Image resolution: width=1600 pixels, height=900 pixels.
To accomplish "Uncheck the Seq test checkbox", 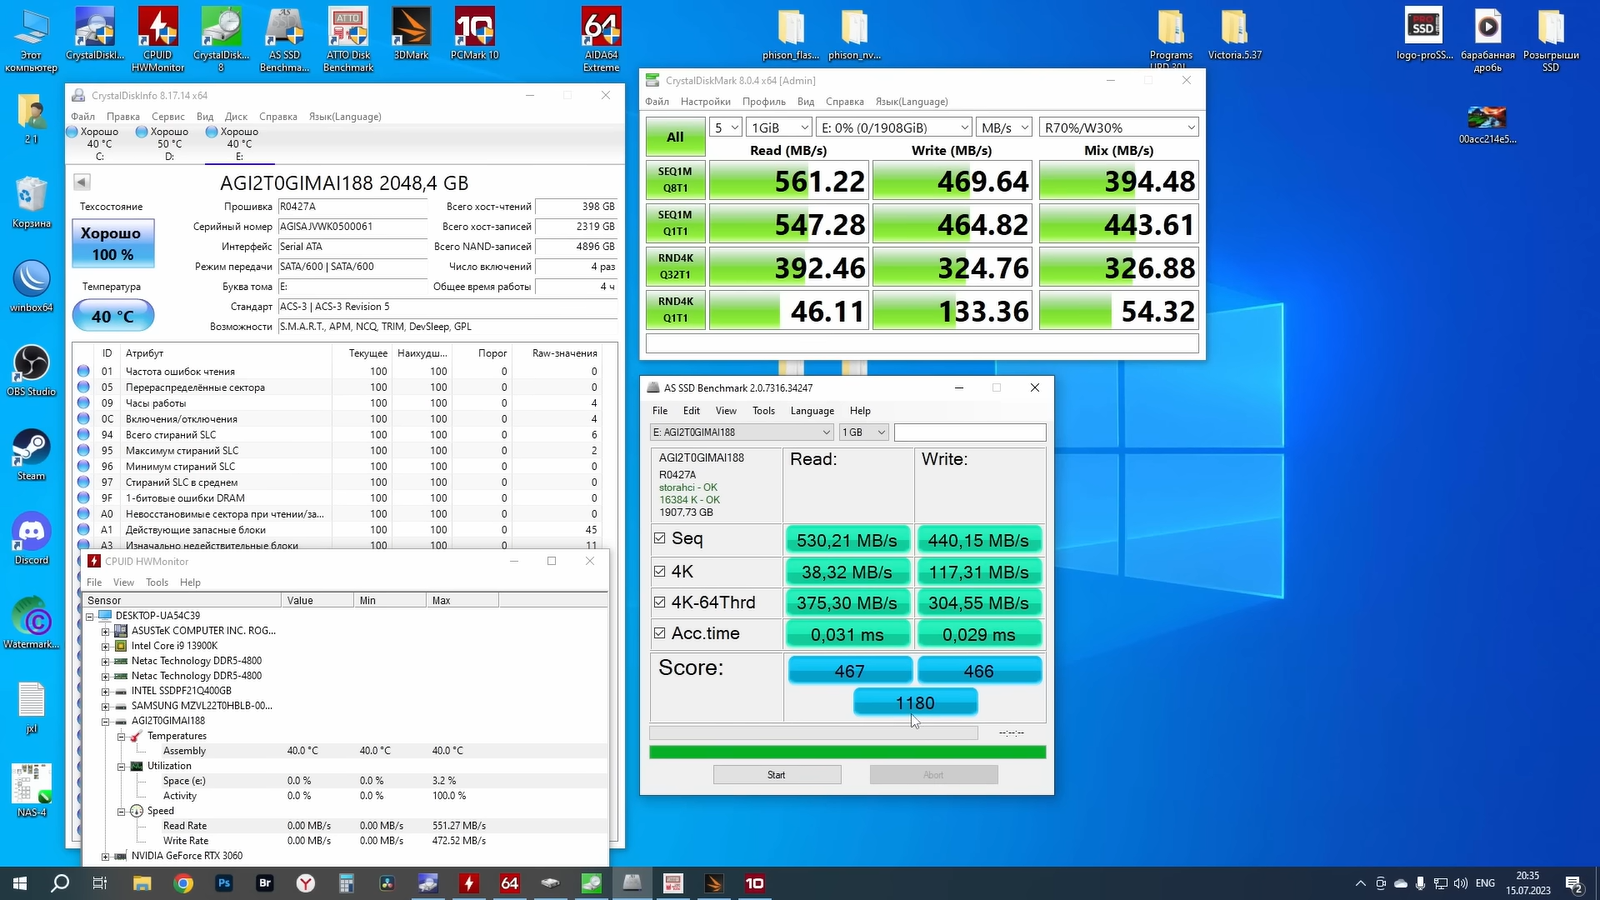I will coord(660,538).
